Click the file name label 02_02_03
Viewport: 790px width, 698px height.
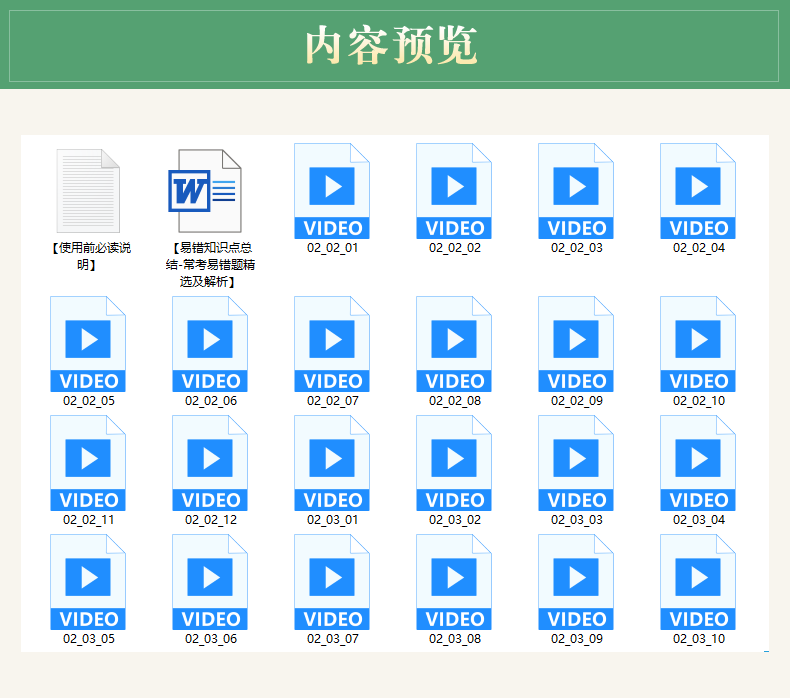[576, 248]
